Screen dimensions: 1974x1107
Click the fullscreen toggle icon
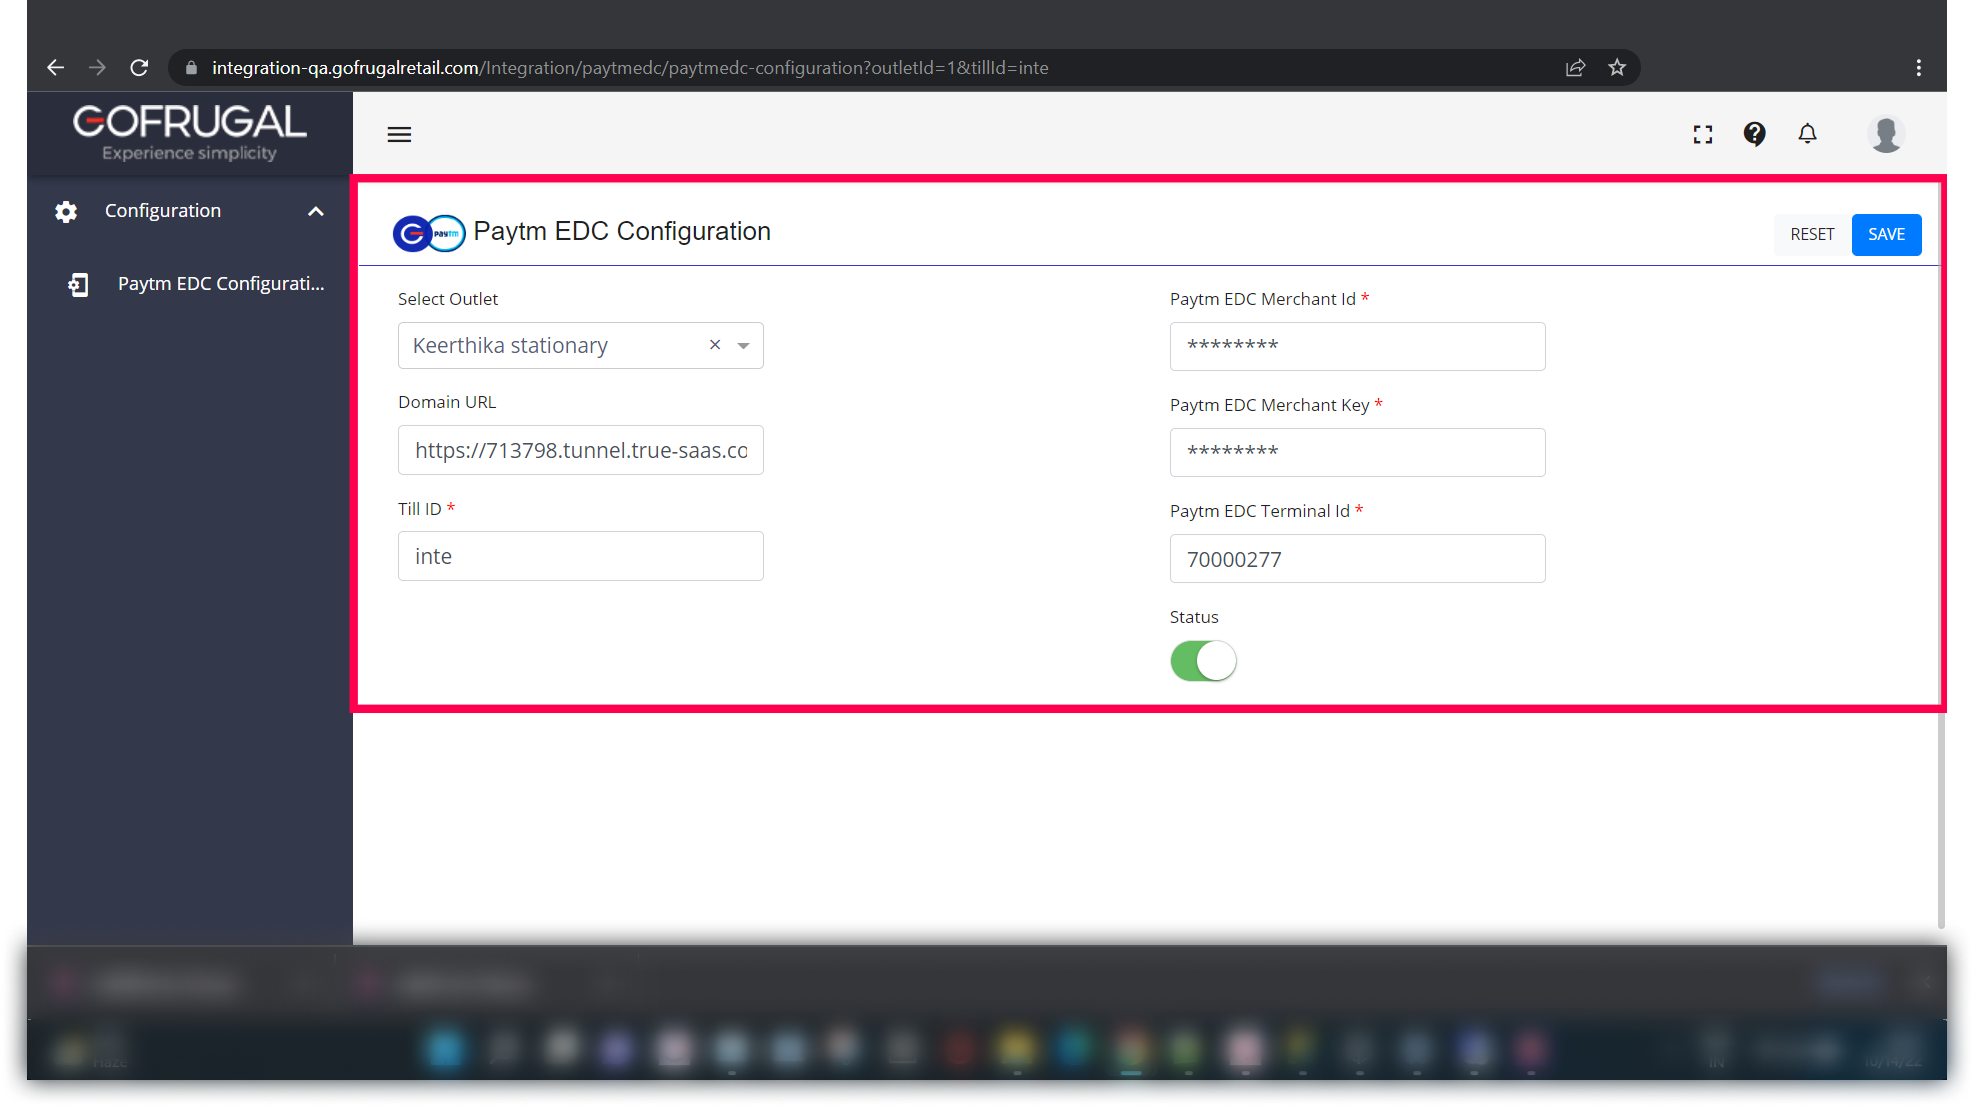(x=1702, y=134)
